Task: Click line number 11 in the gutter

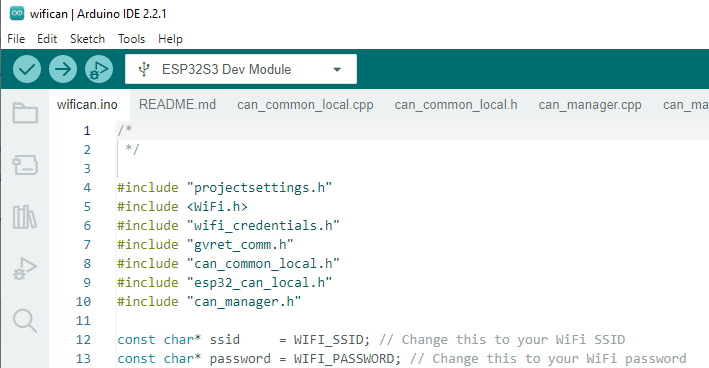Action: [x=83, y=321]
